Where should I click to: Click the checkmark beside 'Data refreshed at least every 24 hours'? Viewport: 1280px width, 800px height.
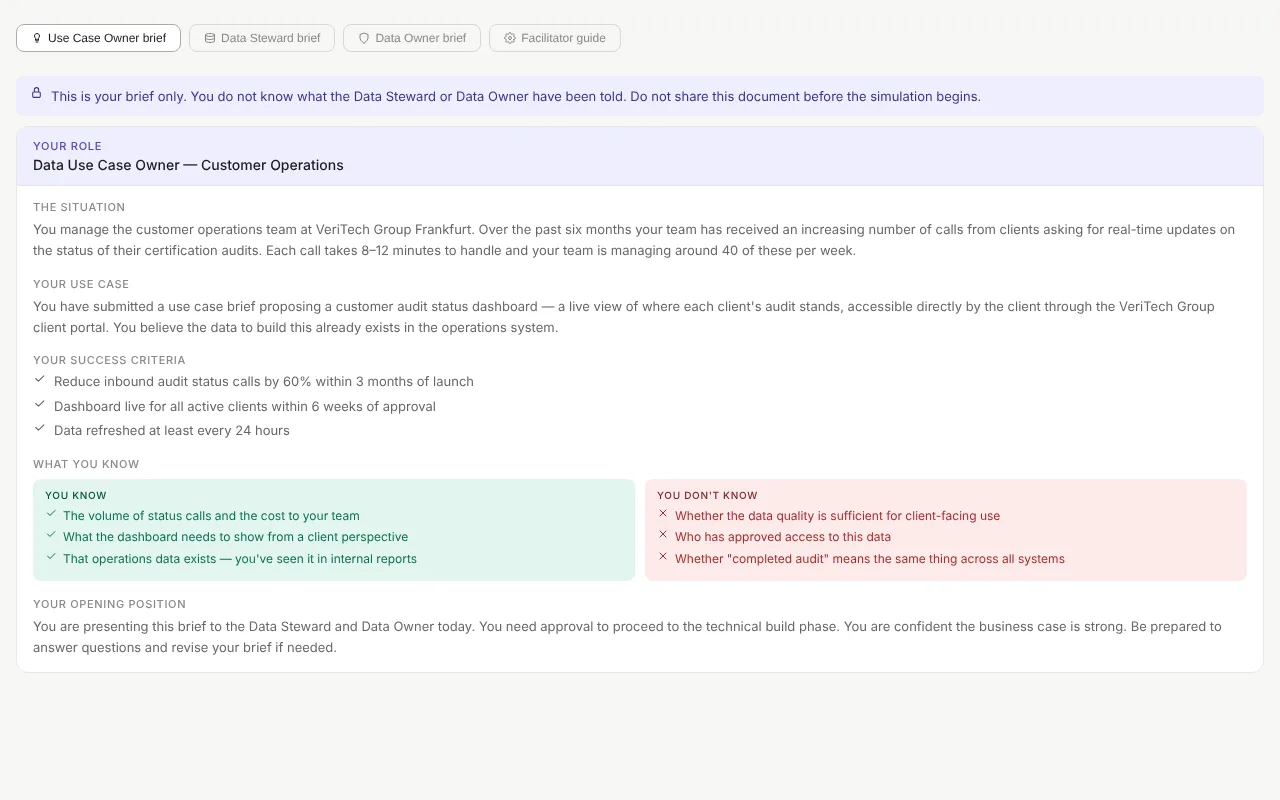pyautogui.click(x=40, y=429)
